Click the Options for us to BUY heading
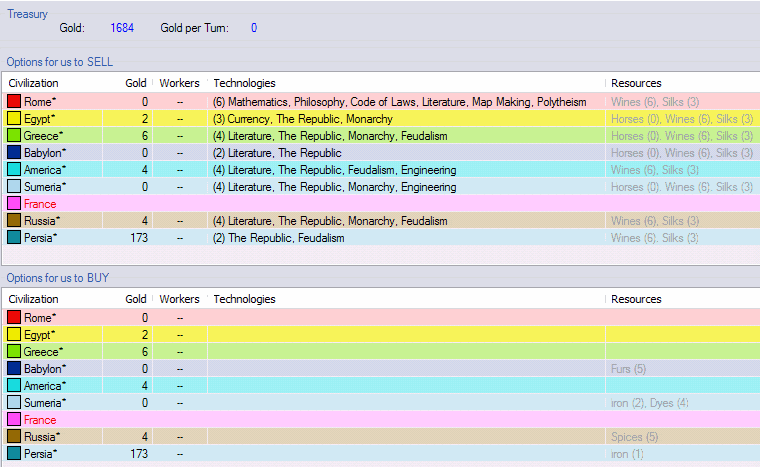This screenshot has width=760, height=467. click(x=58, y=278)
